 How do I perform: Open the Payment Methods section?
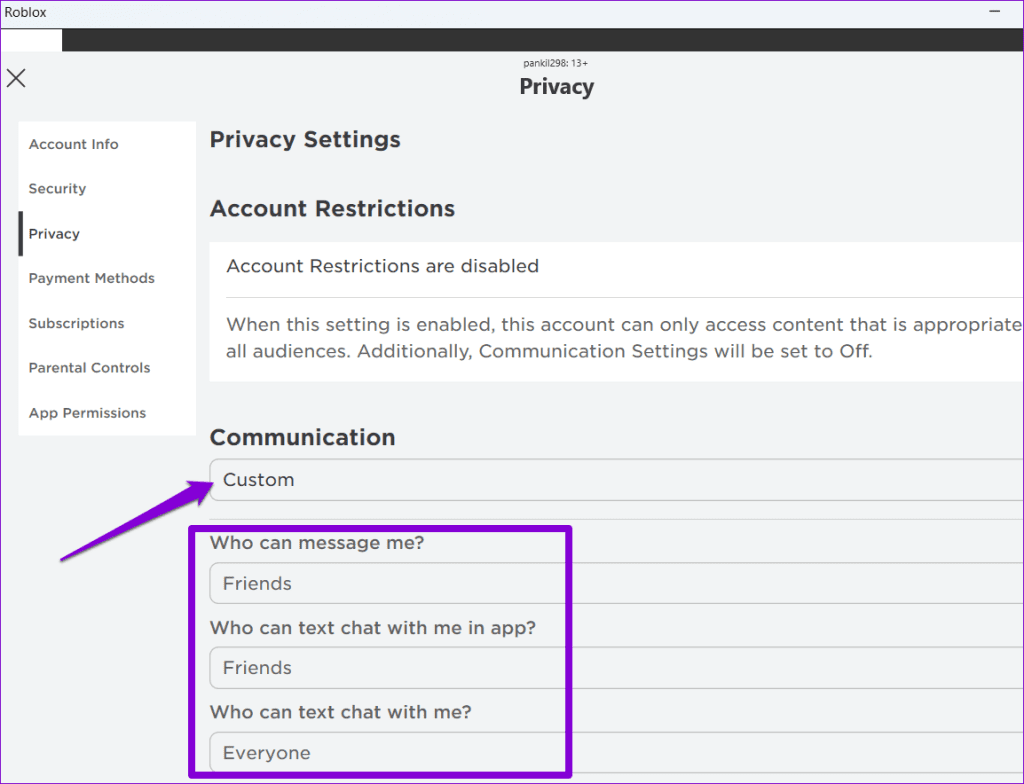[91, 278]
